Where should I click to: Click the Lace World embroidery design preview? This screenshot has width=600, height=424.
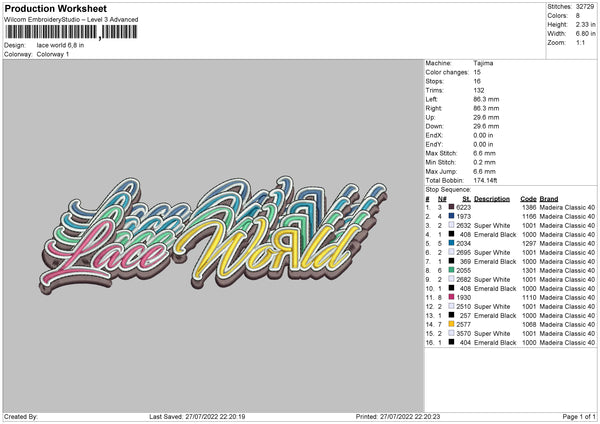[214, 235]
